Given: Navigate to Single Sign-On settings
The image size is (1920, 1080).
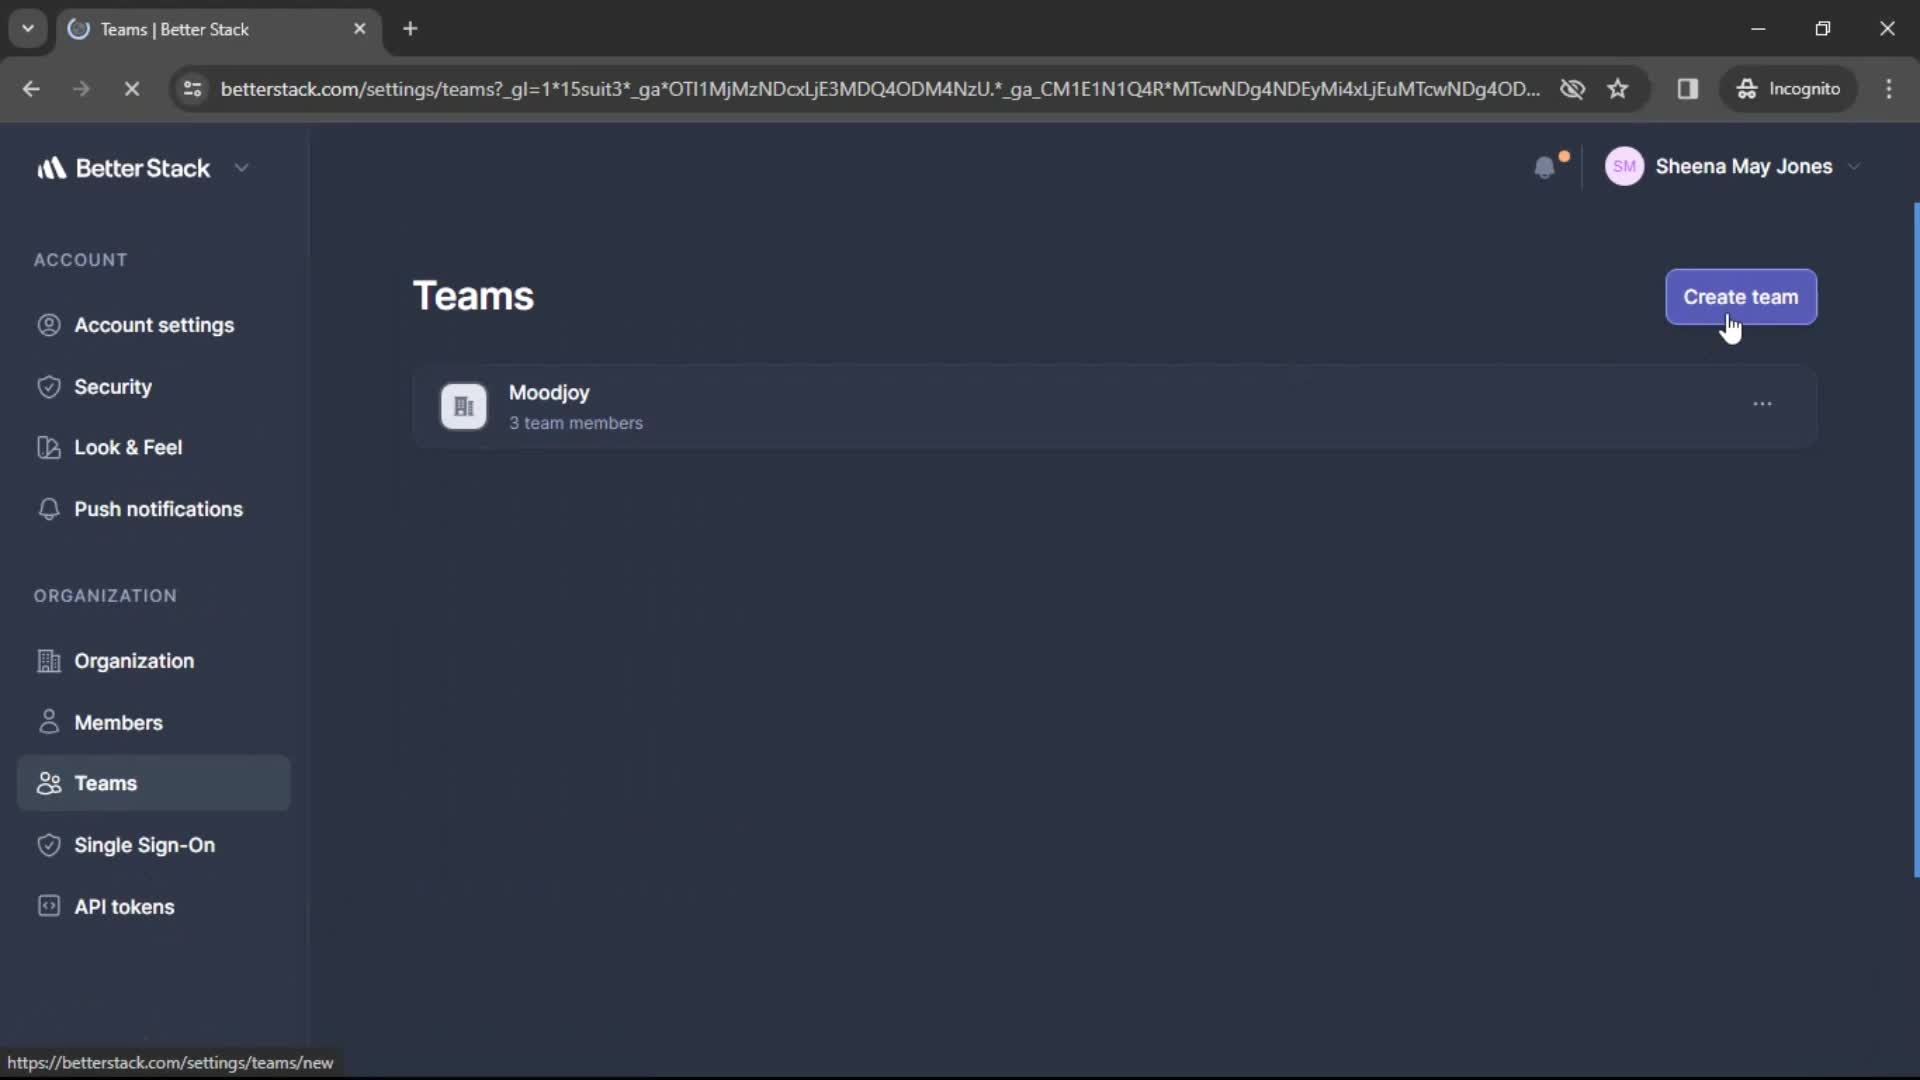Looking at the screenshot, I should pyautogui.click(x=144, y=844).
